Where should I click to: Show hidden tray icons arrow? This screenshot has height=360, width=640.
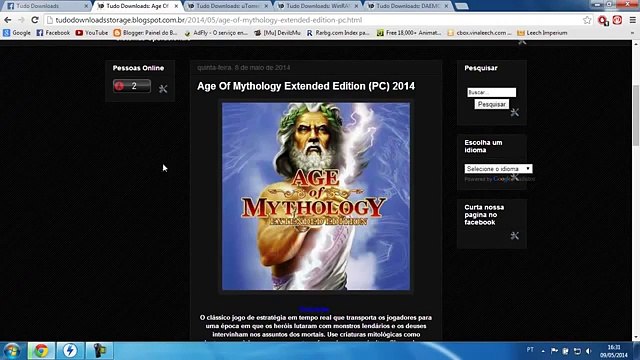pos(543,351)
